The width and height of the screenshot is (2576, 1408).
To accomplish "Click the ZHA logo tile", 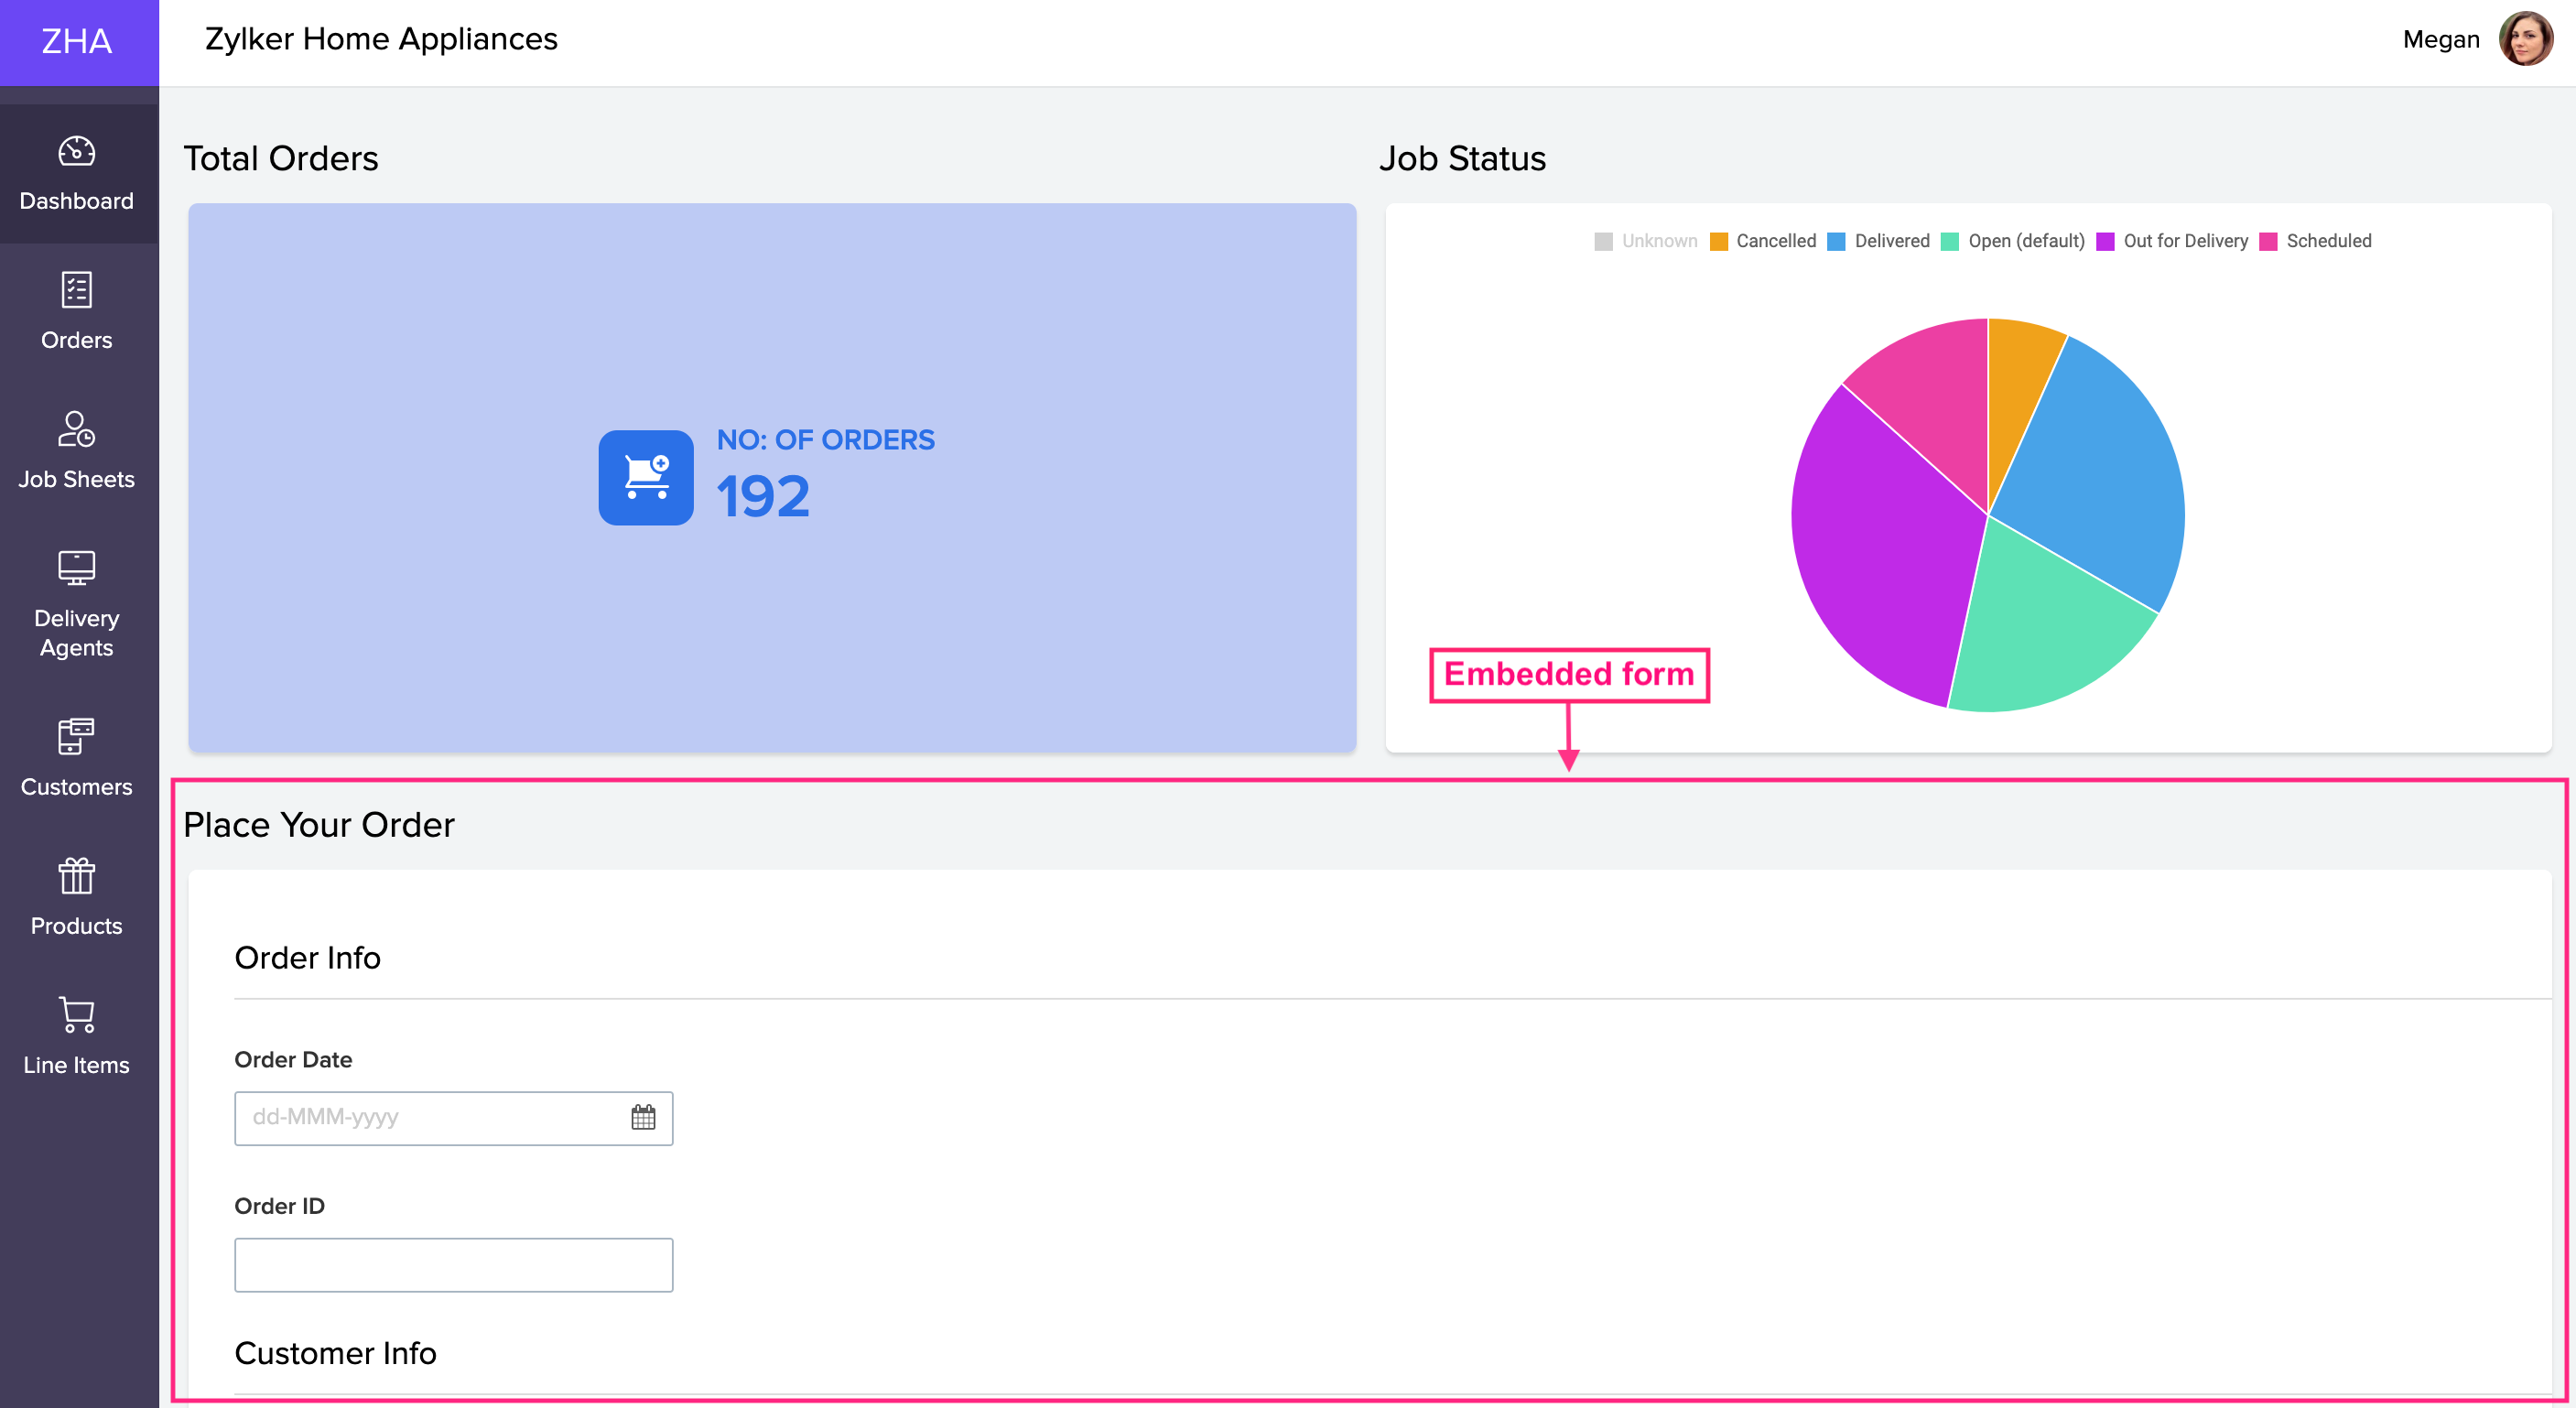I will (x=78, y=42).
